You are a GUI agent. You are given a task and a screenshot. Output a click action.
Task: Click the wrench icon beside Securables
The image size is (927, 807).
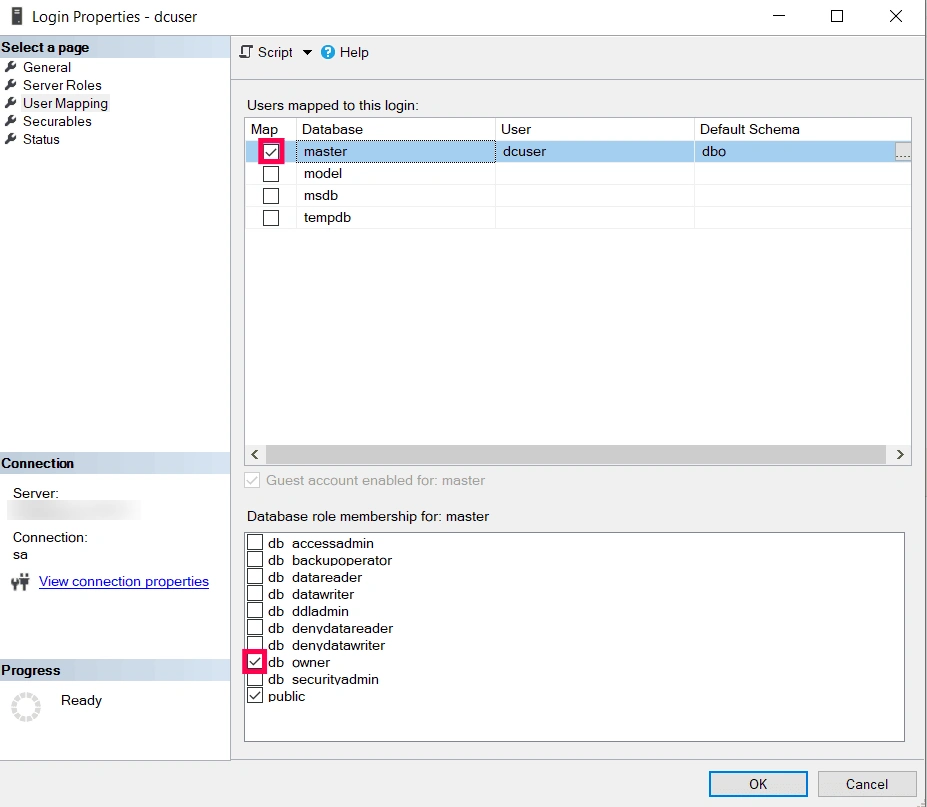pos(11,121)
